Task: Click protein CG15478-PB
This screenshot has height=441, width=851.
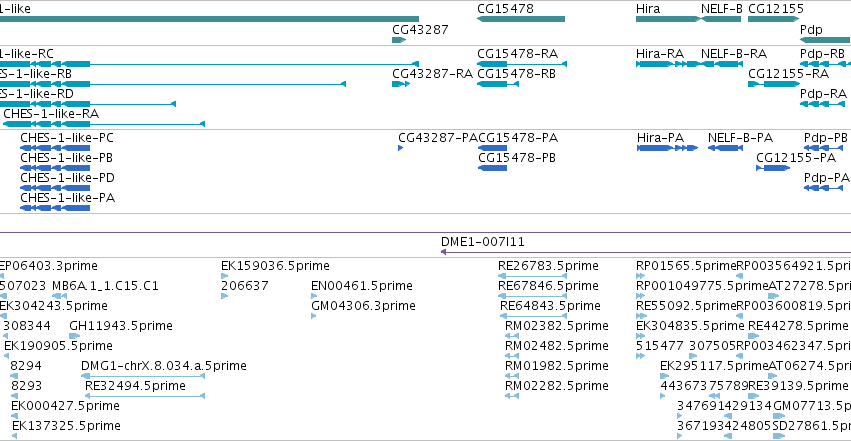Action: [x=492, y=168]
